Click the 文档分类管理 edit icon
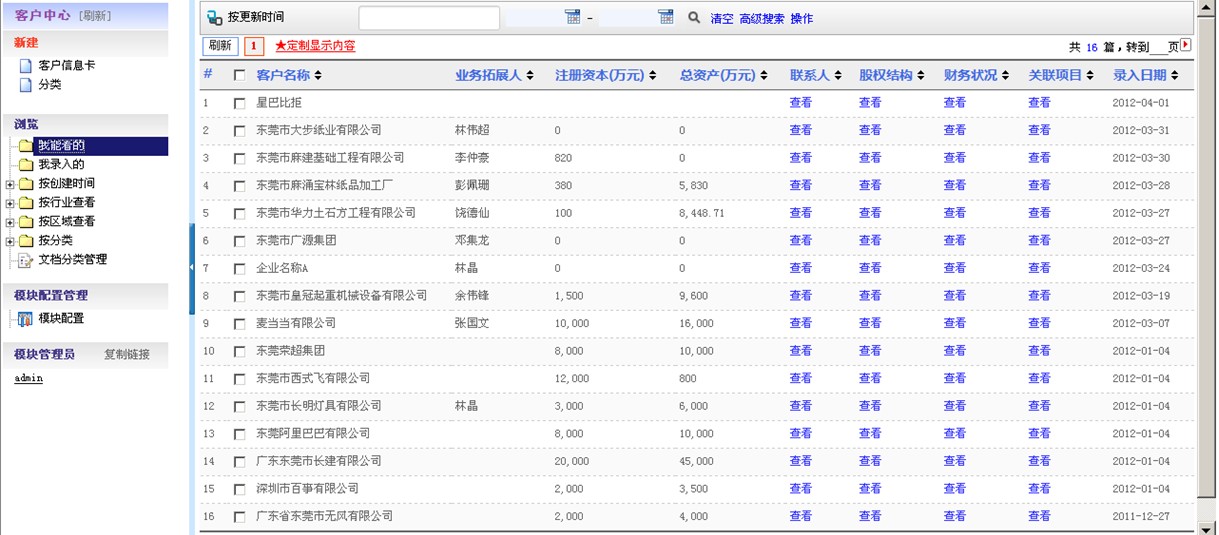The width and height of the screenshot is (1219, 535). click(26, 260)
